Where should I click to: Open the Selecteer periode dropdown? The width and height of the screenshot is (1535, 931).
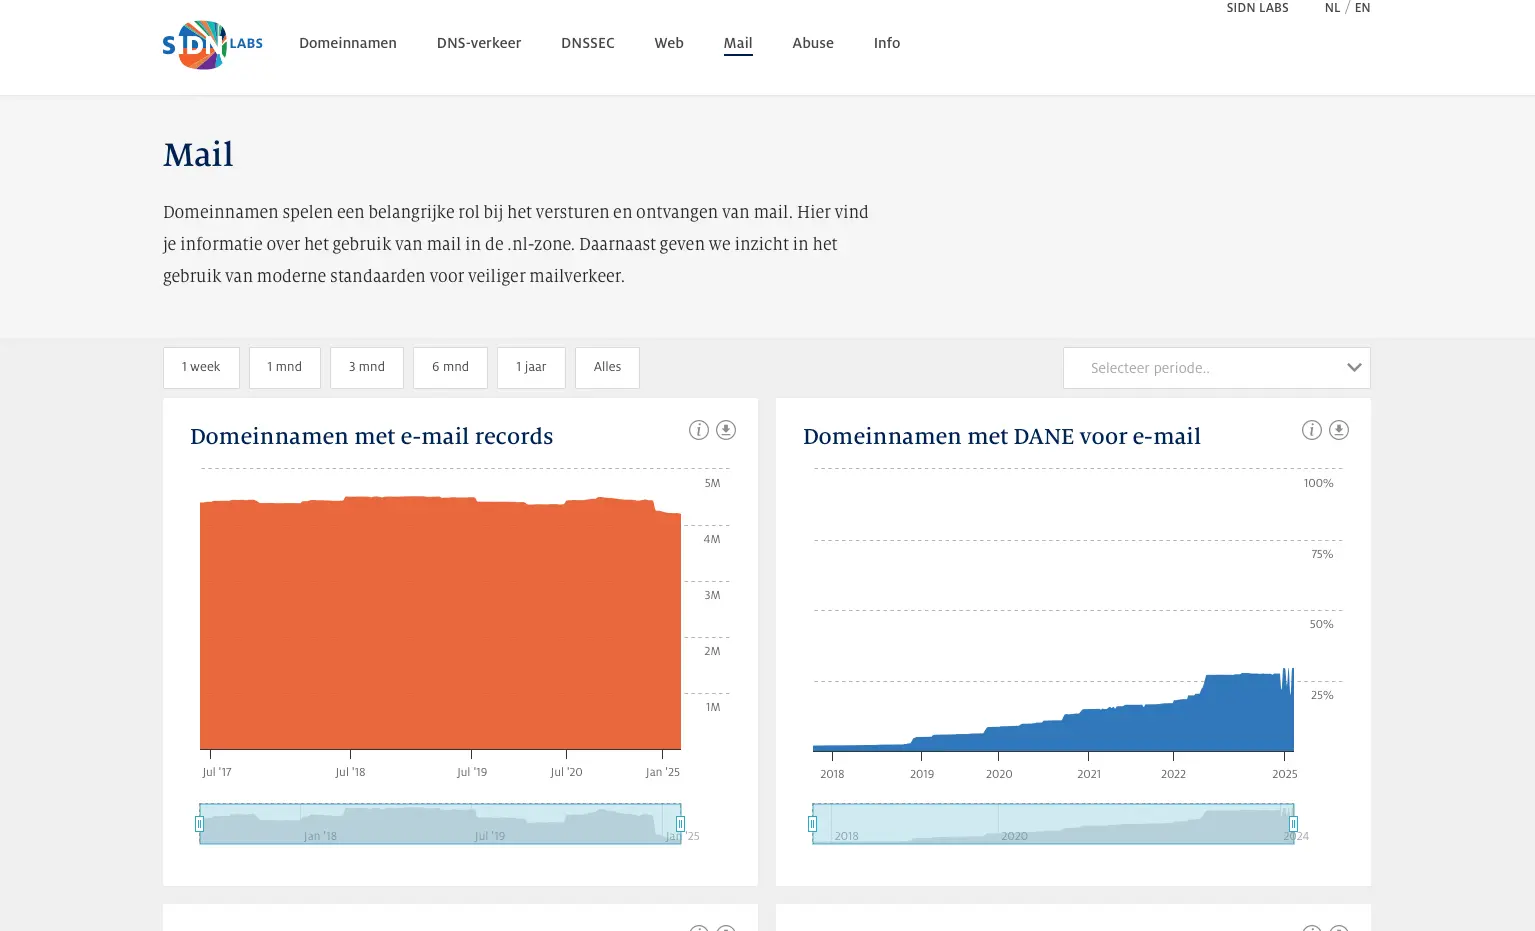(1216, 368)
